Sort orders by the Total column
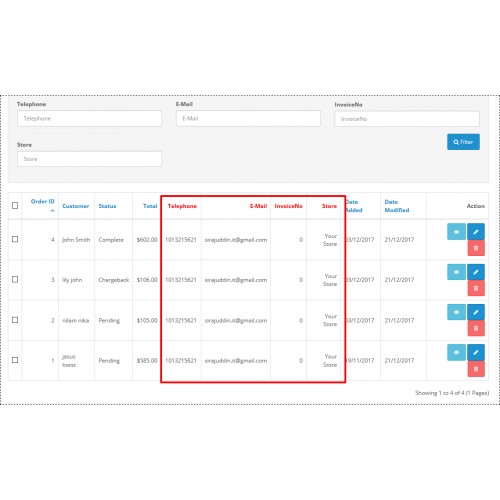 click(x=150, y=206)
